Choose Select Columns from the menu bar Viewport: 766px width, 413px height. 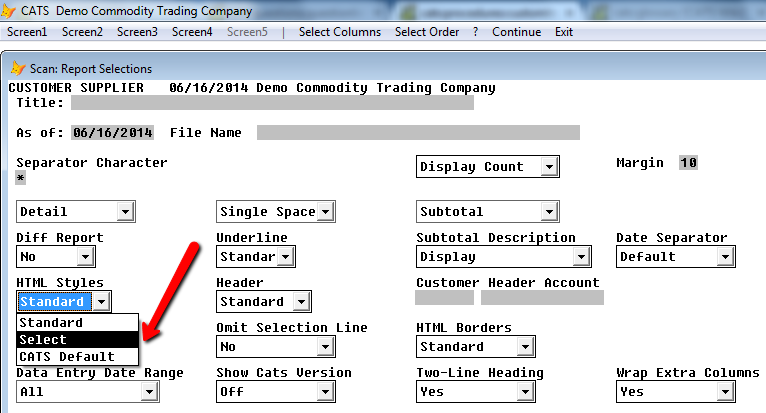340,32
